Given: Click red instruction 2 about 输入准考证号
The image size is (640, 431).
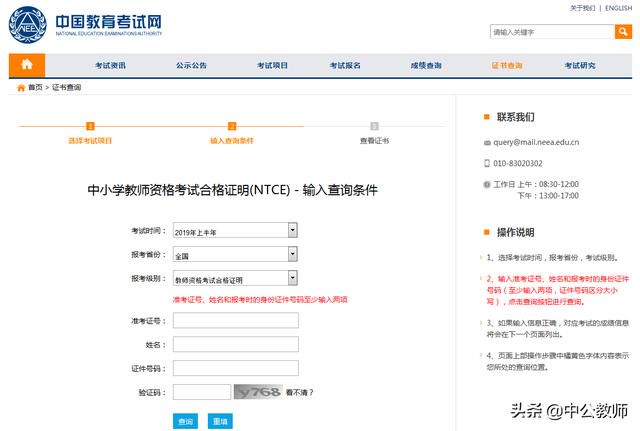Looking at the screenshot, I should pyautogui.click(x=557, y=290).
